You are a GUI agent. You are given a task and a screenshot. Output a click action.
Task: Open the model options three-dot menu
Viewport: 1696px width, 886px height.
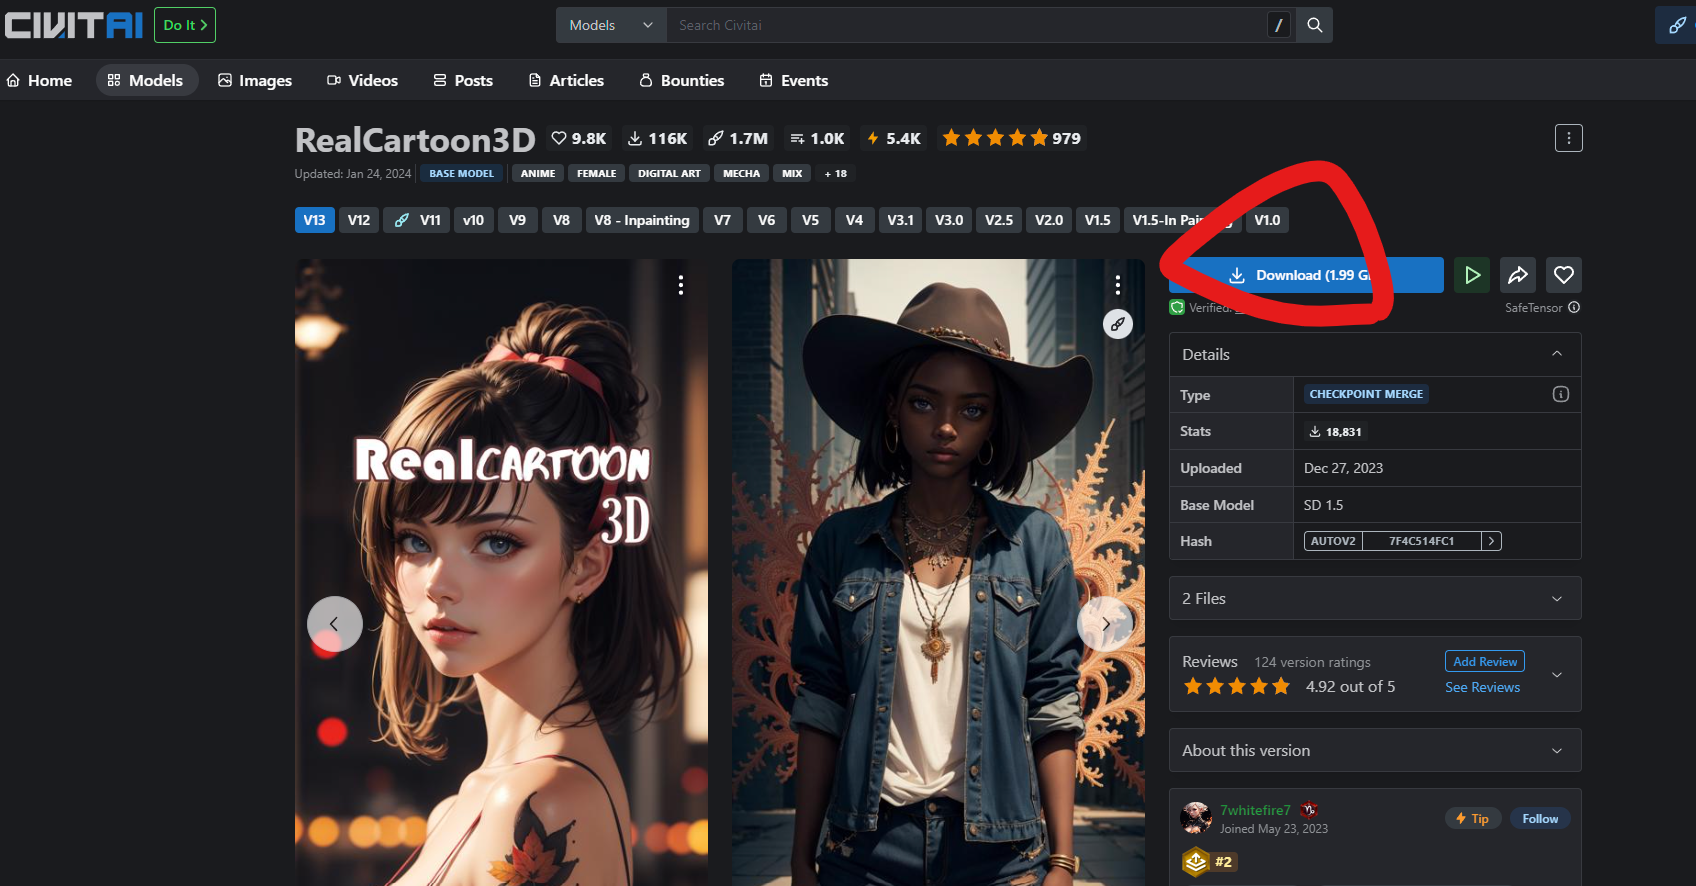(1568, 138)
